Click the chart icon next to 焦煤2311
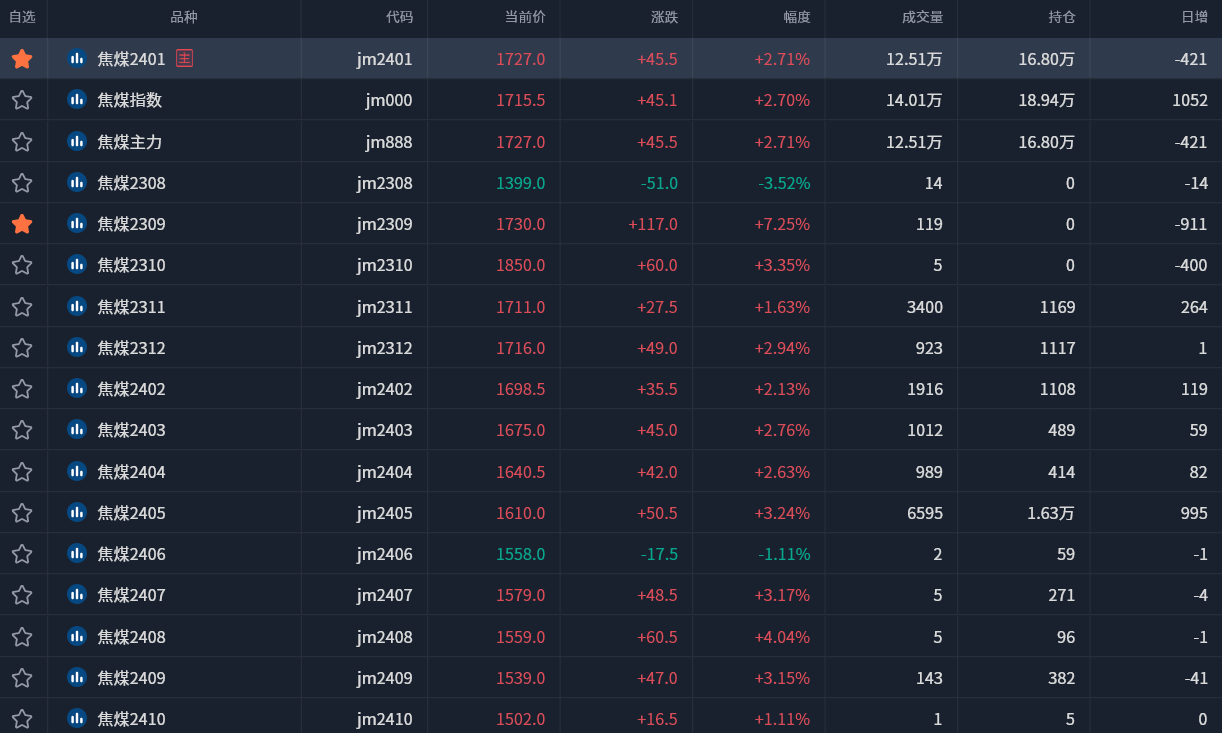This screenshot has width=1222, height=733. pos(77,306)
